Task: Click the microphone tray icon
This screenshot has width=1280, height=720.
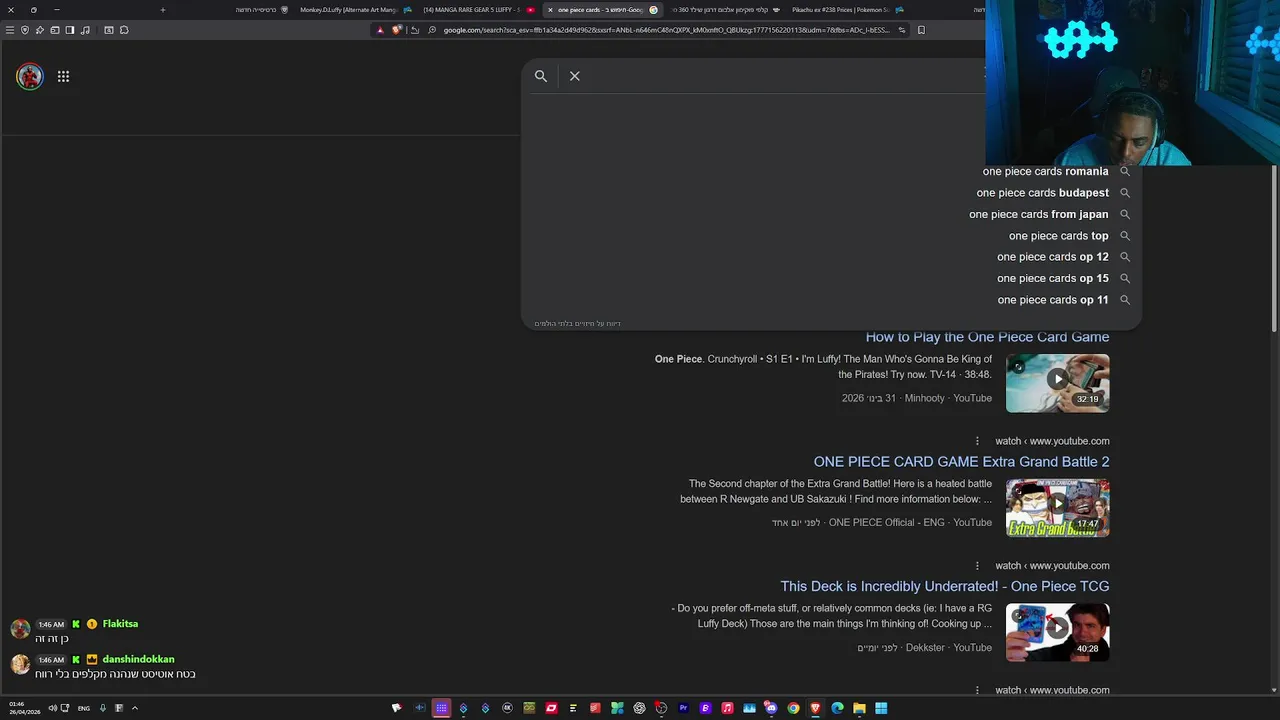Action: click(102, 708)
